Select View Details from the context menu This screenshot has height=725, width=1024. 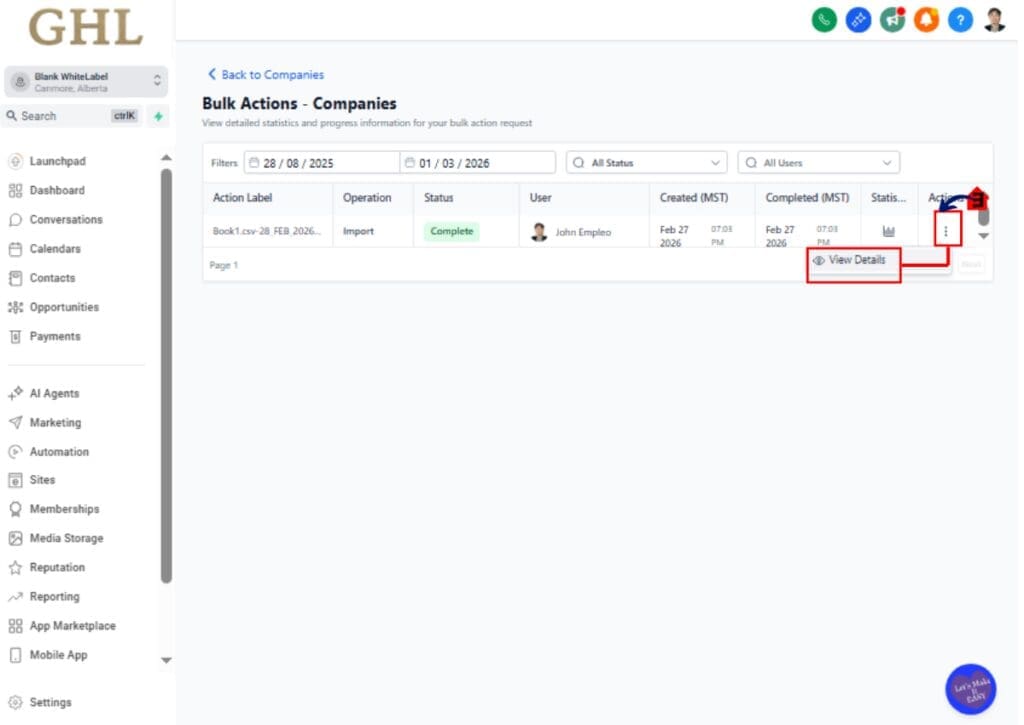click(x=853, y=260)
